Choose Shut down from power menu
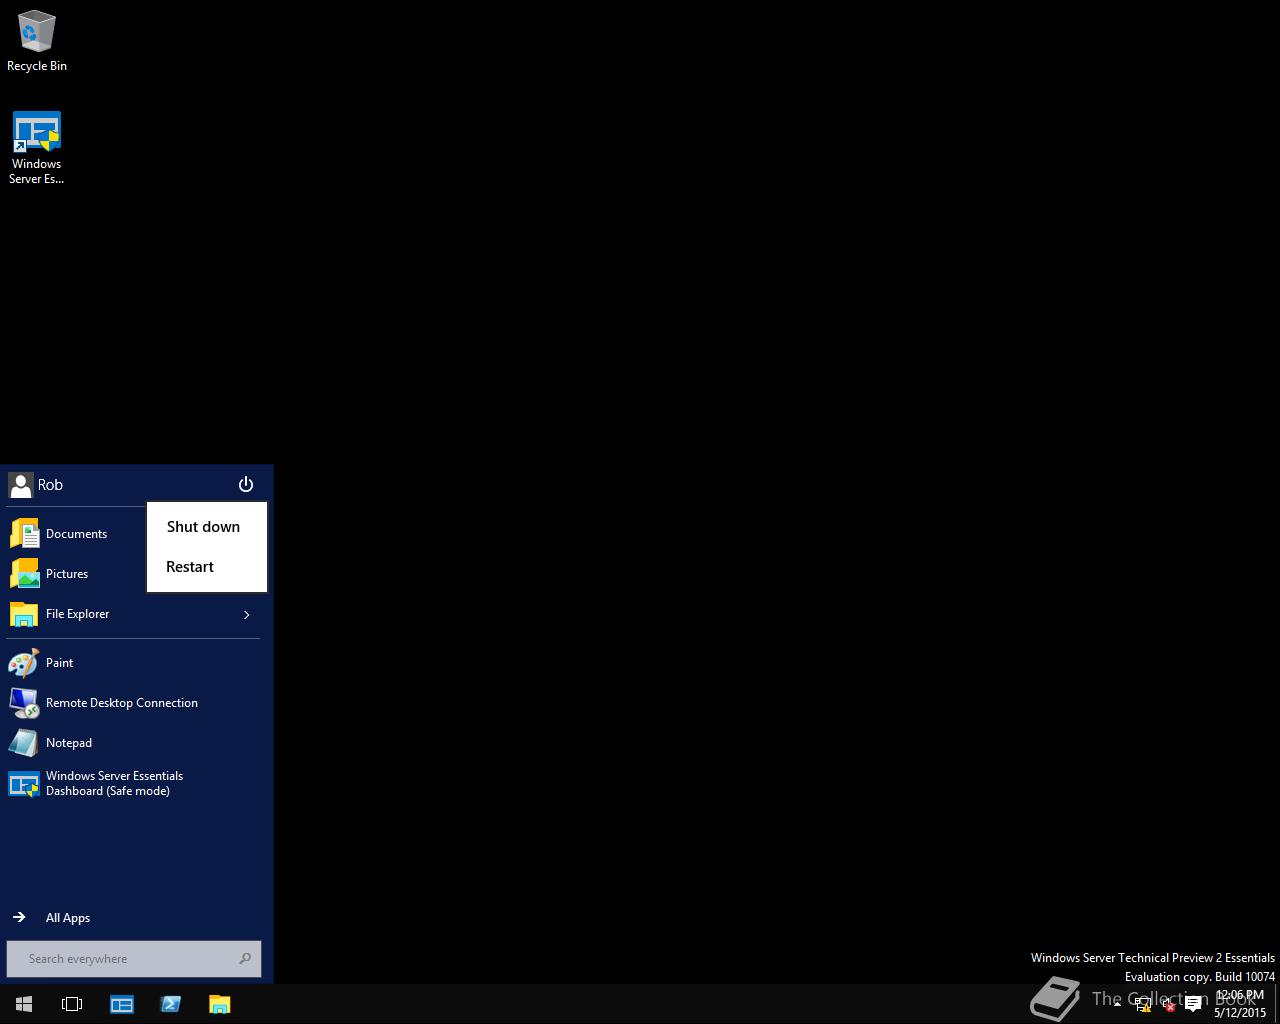 coord(206,527)
